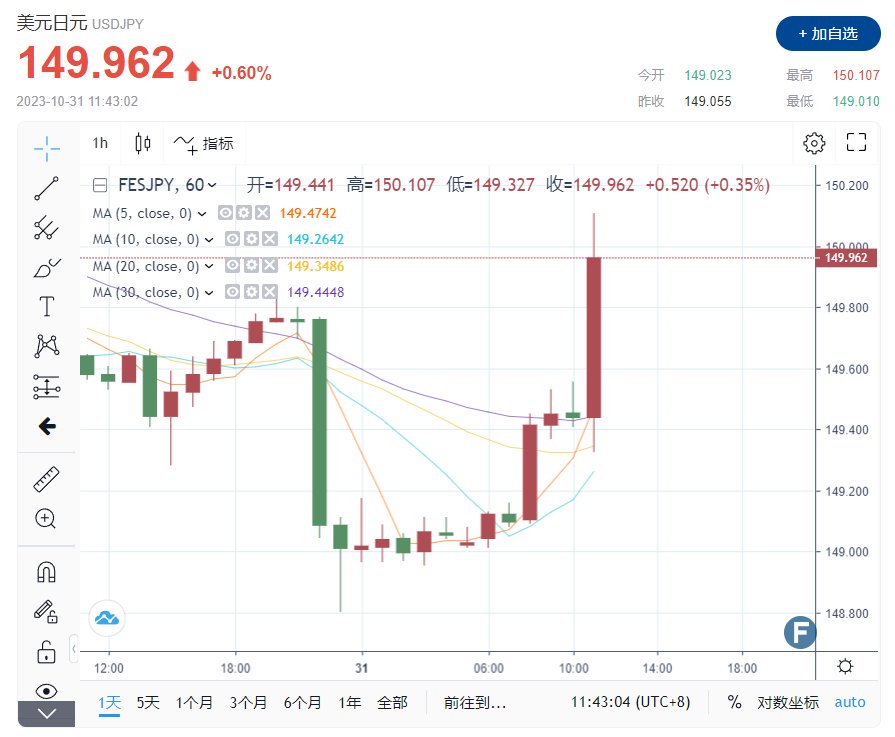The image size is (895, 737).
Task: Click the 加自选 button
Action: (827, 34)
